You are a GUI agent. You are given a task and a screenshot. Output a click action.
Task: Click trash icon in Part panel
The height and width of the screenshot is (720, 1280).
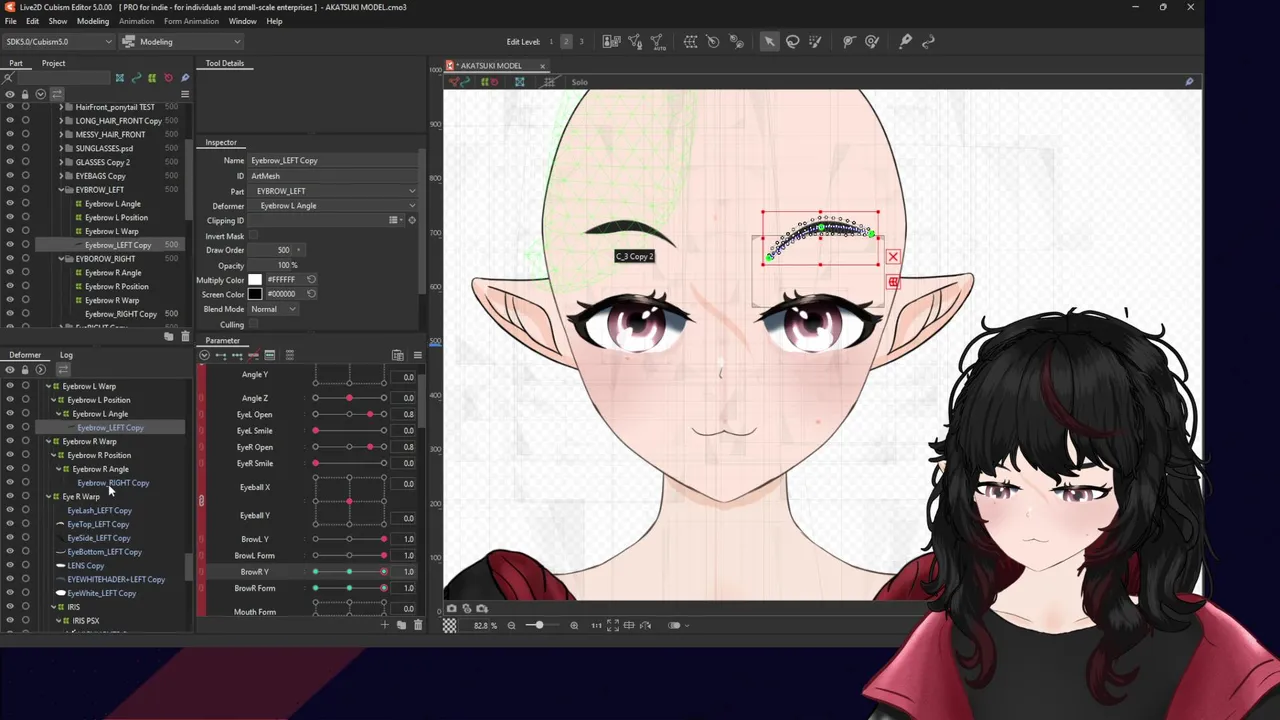coord(185,337)
